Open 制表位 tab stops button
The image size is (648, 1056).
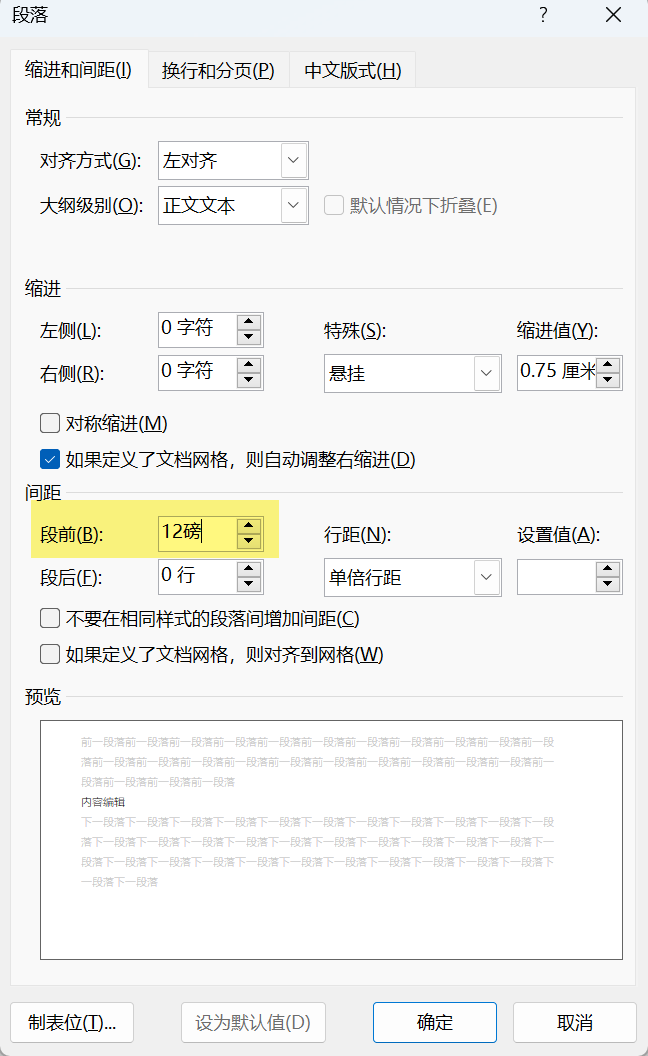(x=72, y=1022)
